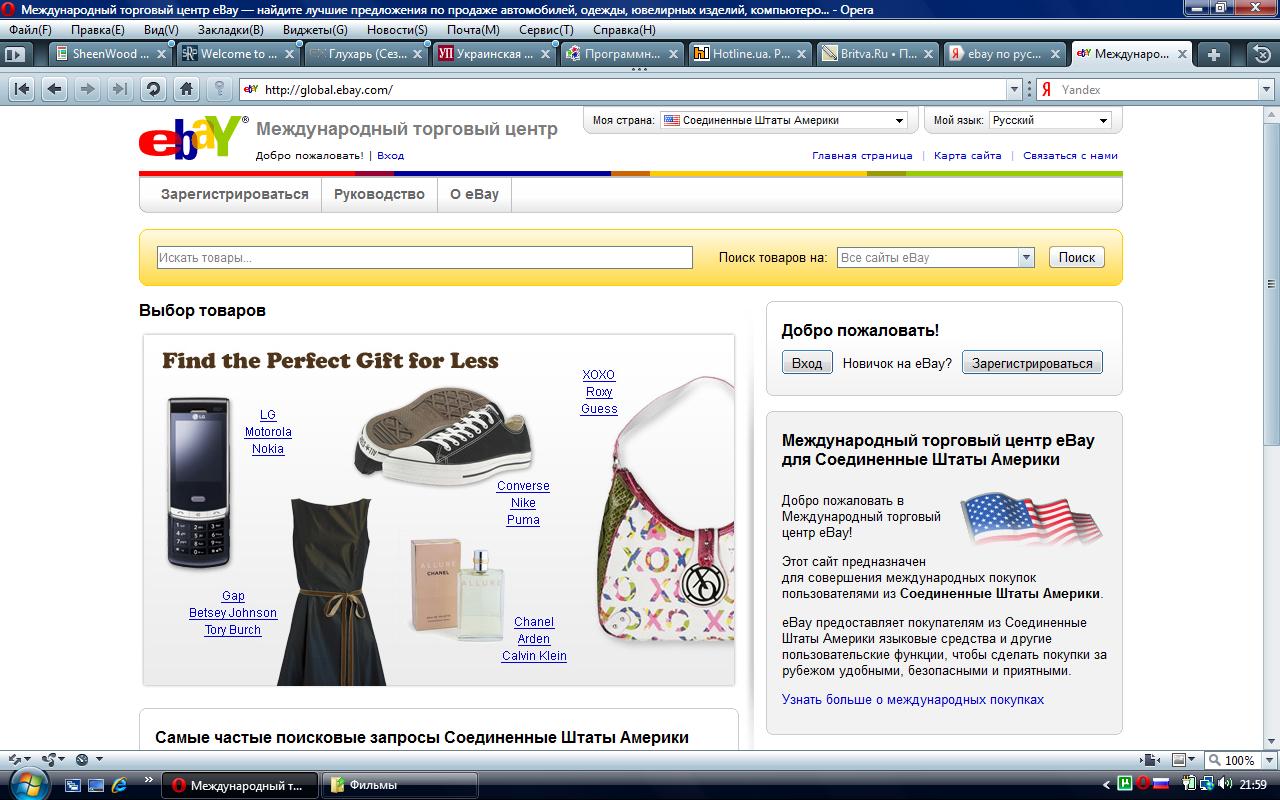Click the Opera Back navigation button
This screenshot has height=800, width=1280.
click(x=55, y=89)
